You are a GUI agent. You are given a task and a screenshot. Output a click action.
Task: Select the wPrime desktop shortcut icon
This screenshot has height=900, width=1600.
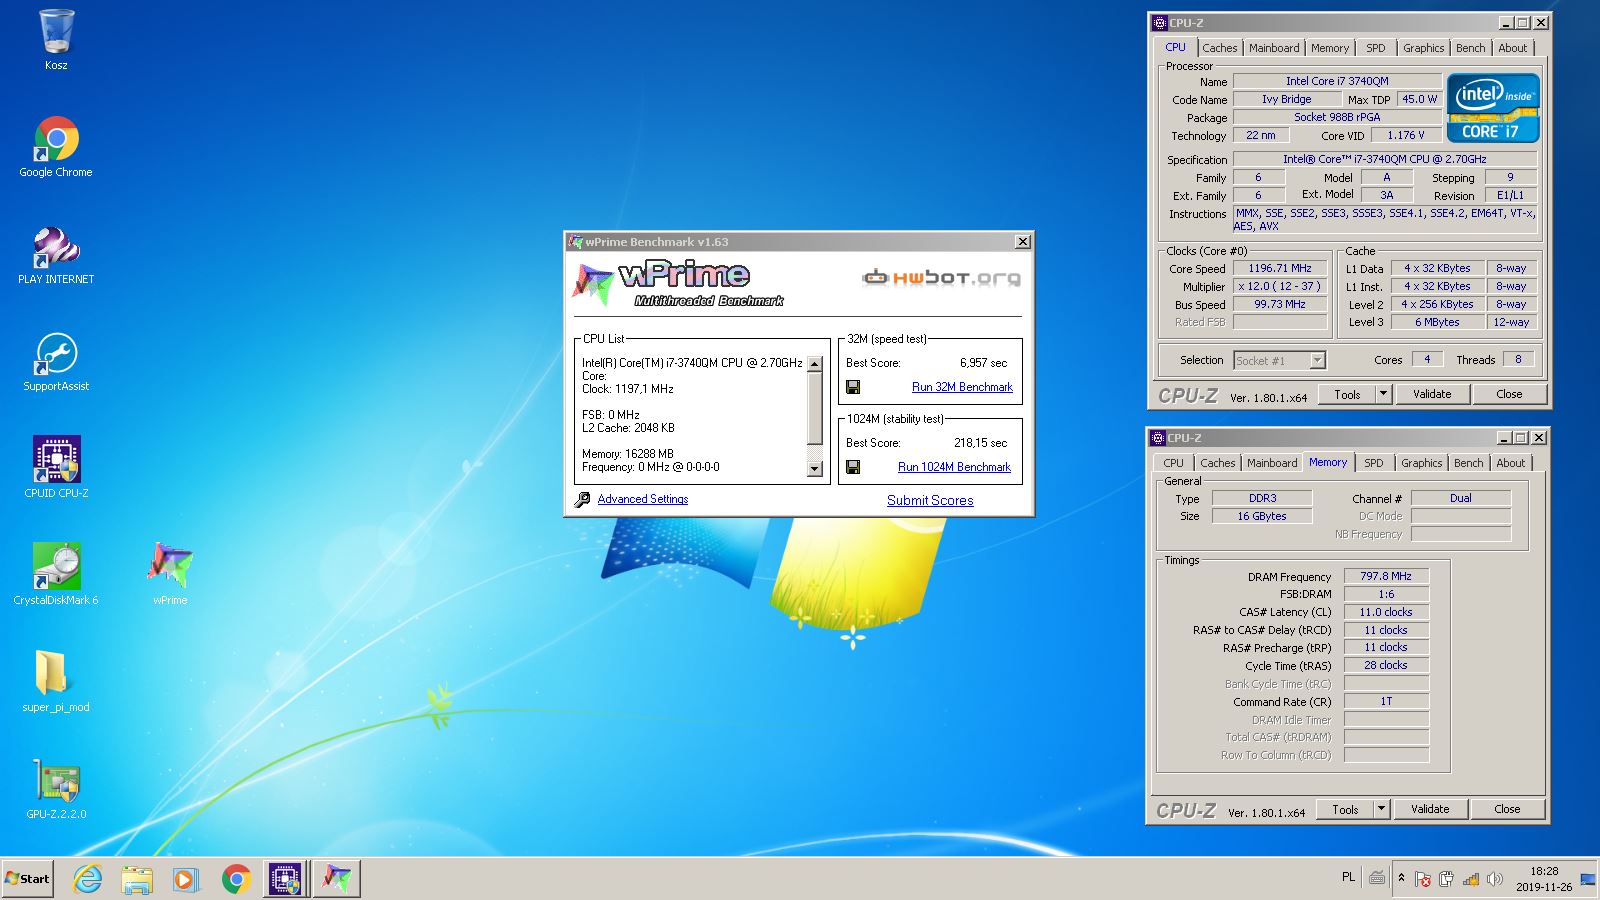tap(170, 575)
